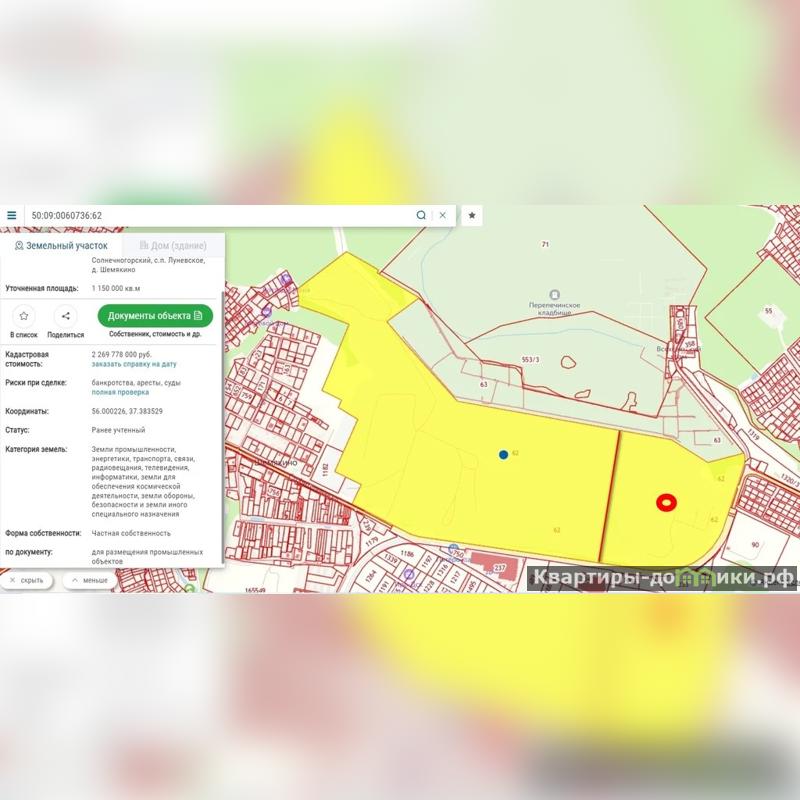
Task: Switch to the Дом (здание) tab
Action: click(x=173, y=245)
